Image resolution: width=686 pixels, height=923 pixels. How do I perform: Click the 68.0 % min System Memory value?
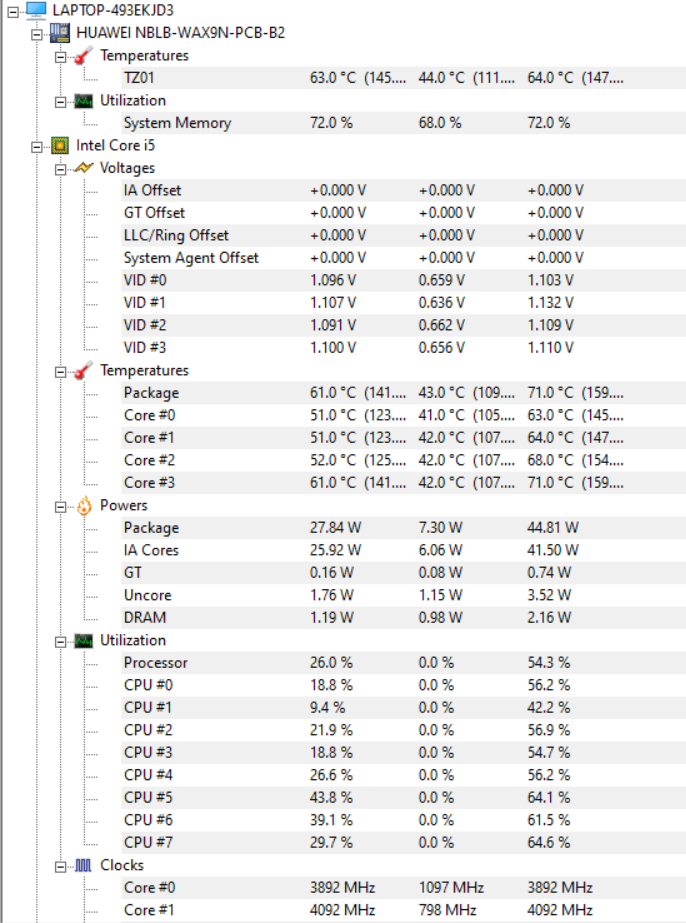pos(440,123)
